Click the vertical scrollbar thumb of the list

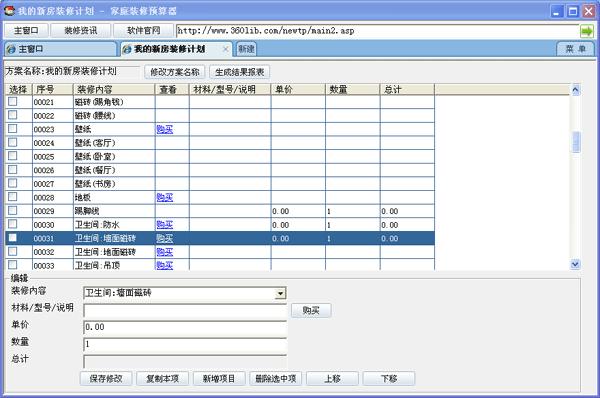(576, 142)
